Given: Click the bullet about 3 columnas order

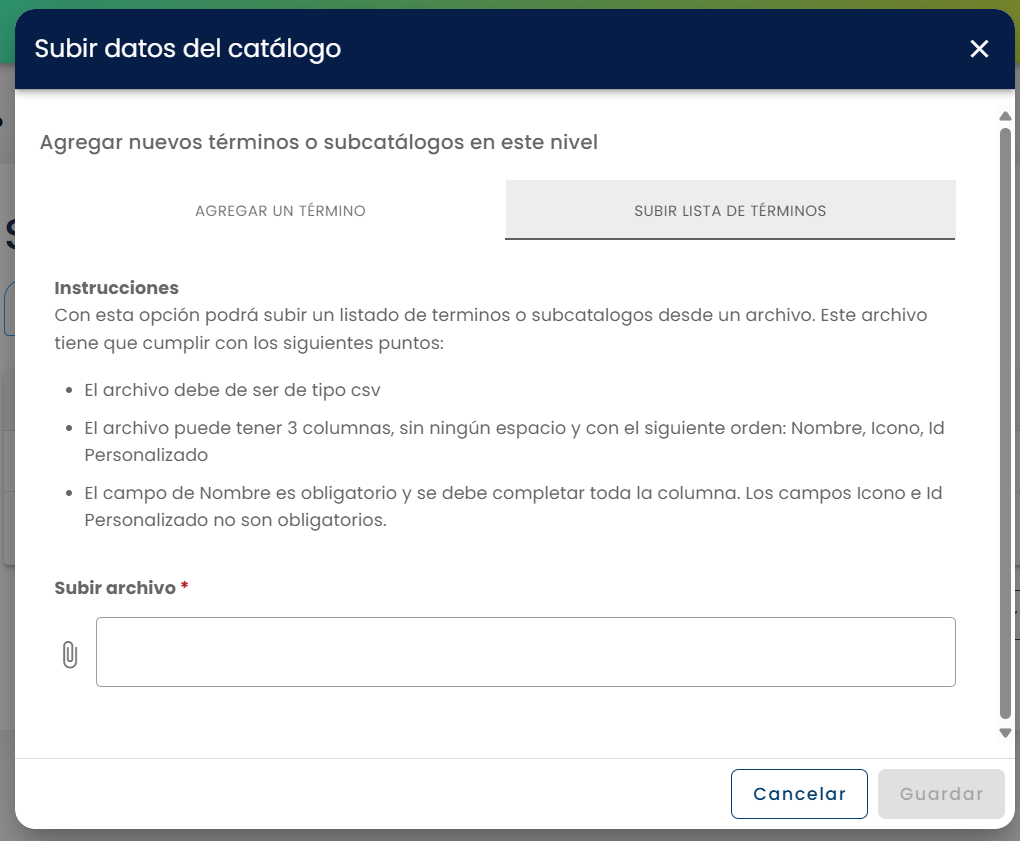Looking at the screenshot, I should click(514, 441).
